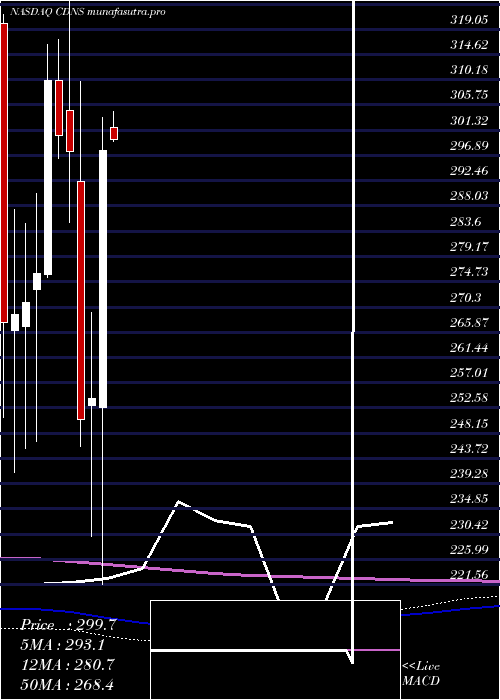Click the 257.01 price axis label
Image resolution: width=500 pixels, height=700 pixels.
[x=469, y=373]
